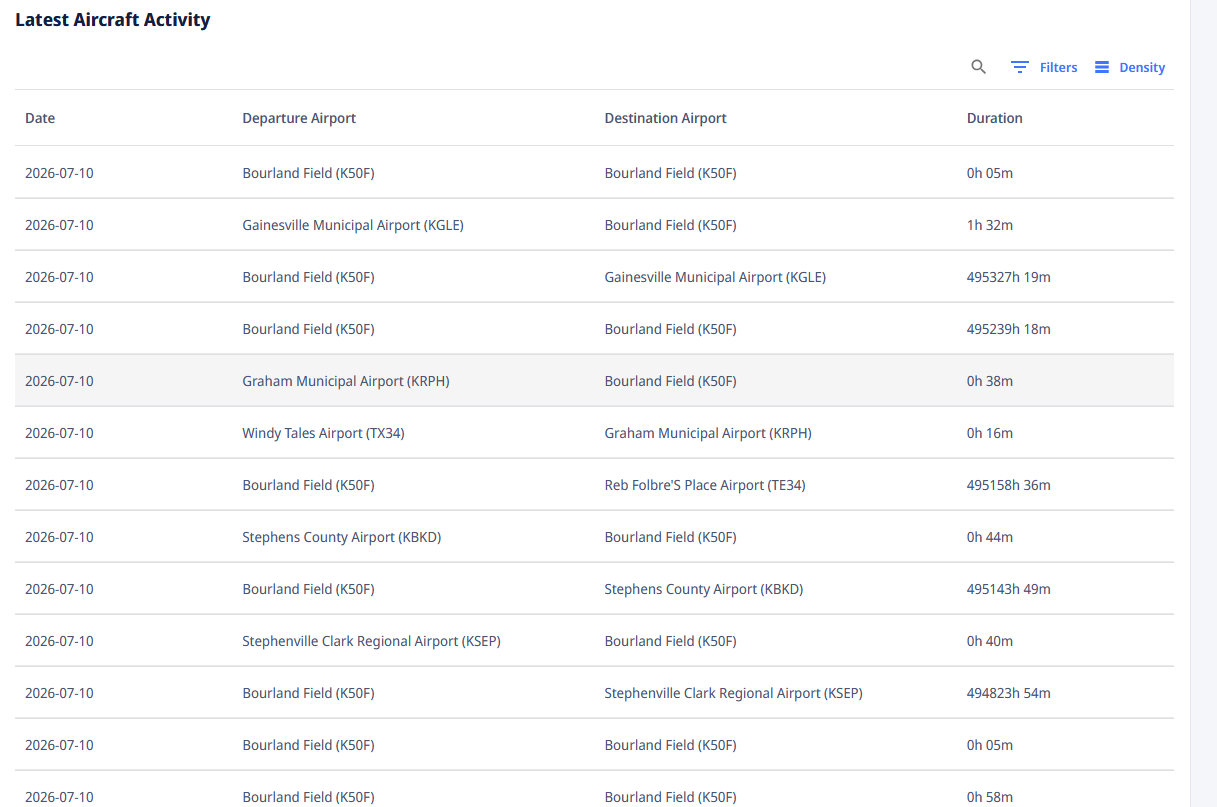This screenshot has height=807, width=1217.
Task: Open the Filters panel
Action: pos(1044,67)
